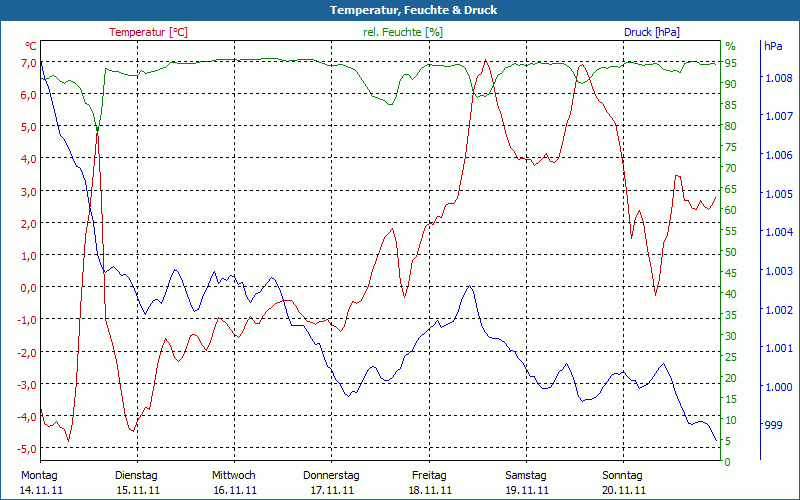The width and height of the screenshot is (800, 500).
Task: Click the red '°C' axis unit label
Action: click(31, 46)
